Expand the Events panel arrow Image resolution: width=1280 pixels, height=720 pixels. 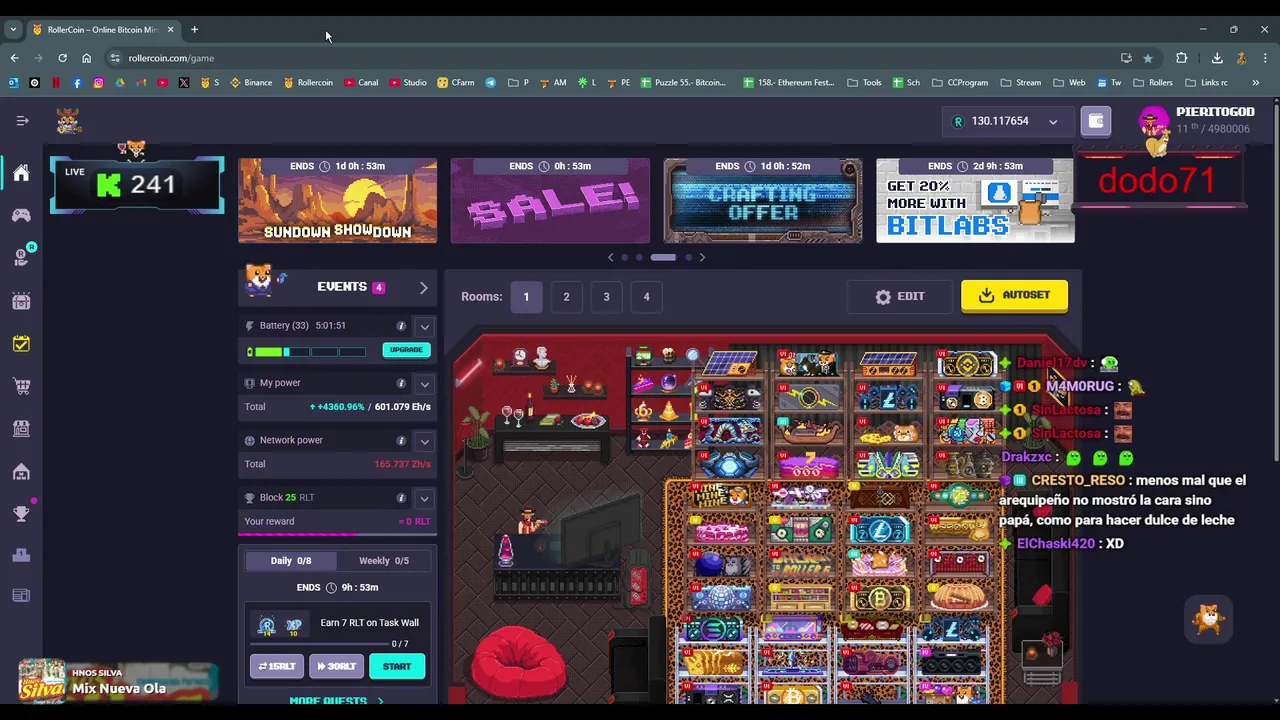click(424, 288)
